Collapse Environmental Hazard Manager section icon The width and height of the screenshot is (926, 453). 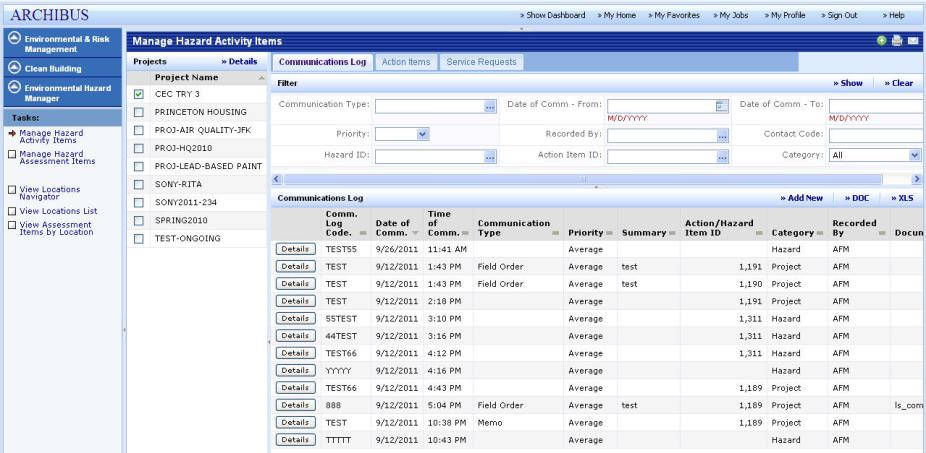(15, 88)
